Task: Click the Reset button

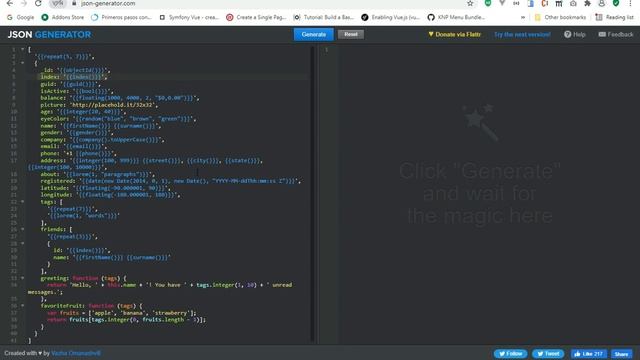Action: coord(351,34)
